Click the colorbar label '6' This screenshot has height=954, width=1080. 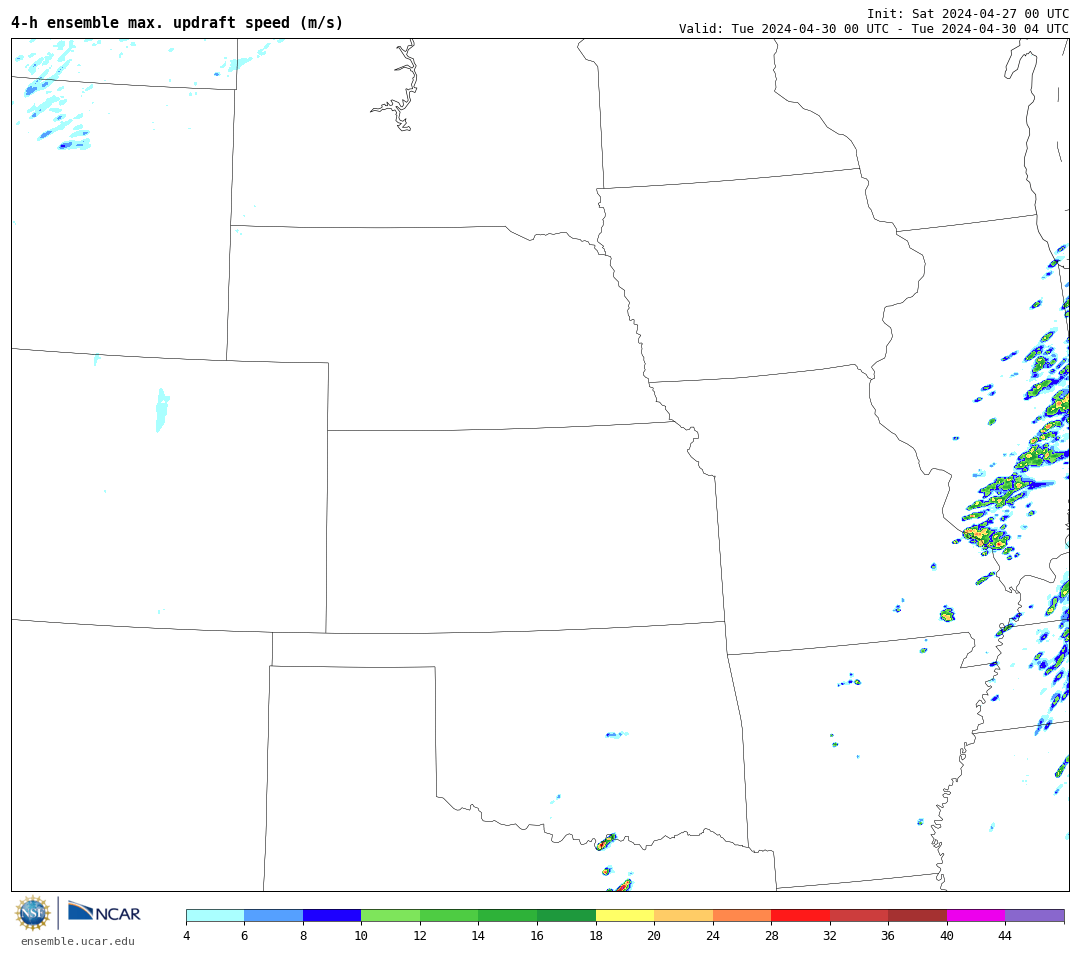(x=245, y=935)
